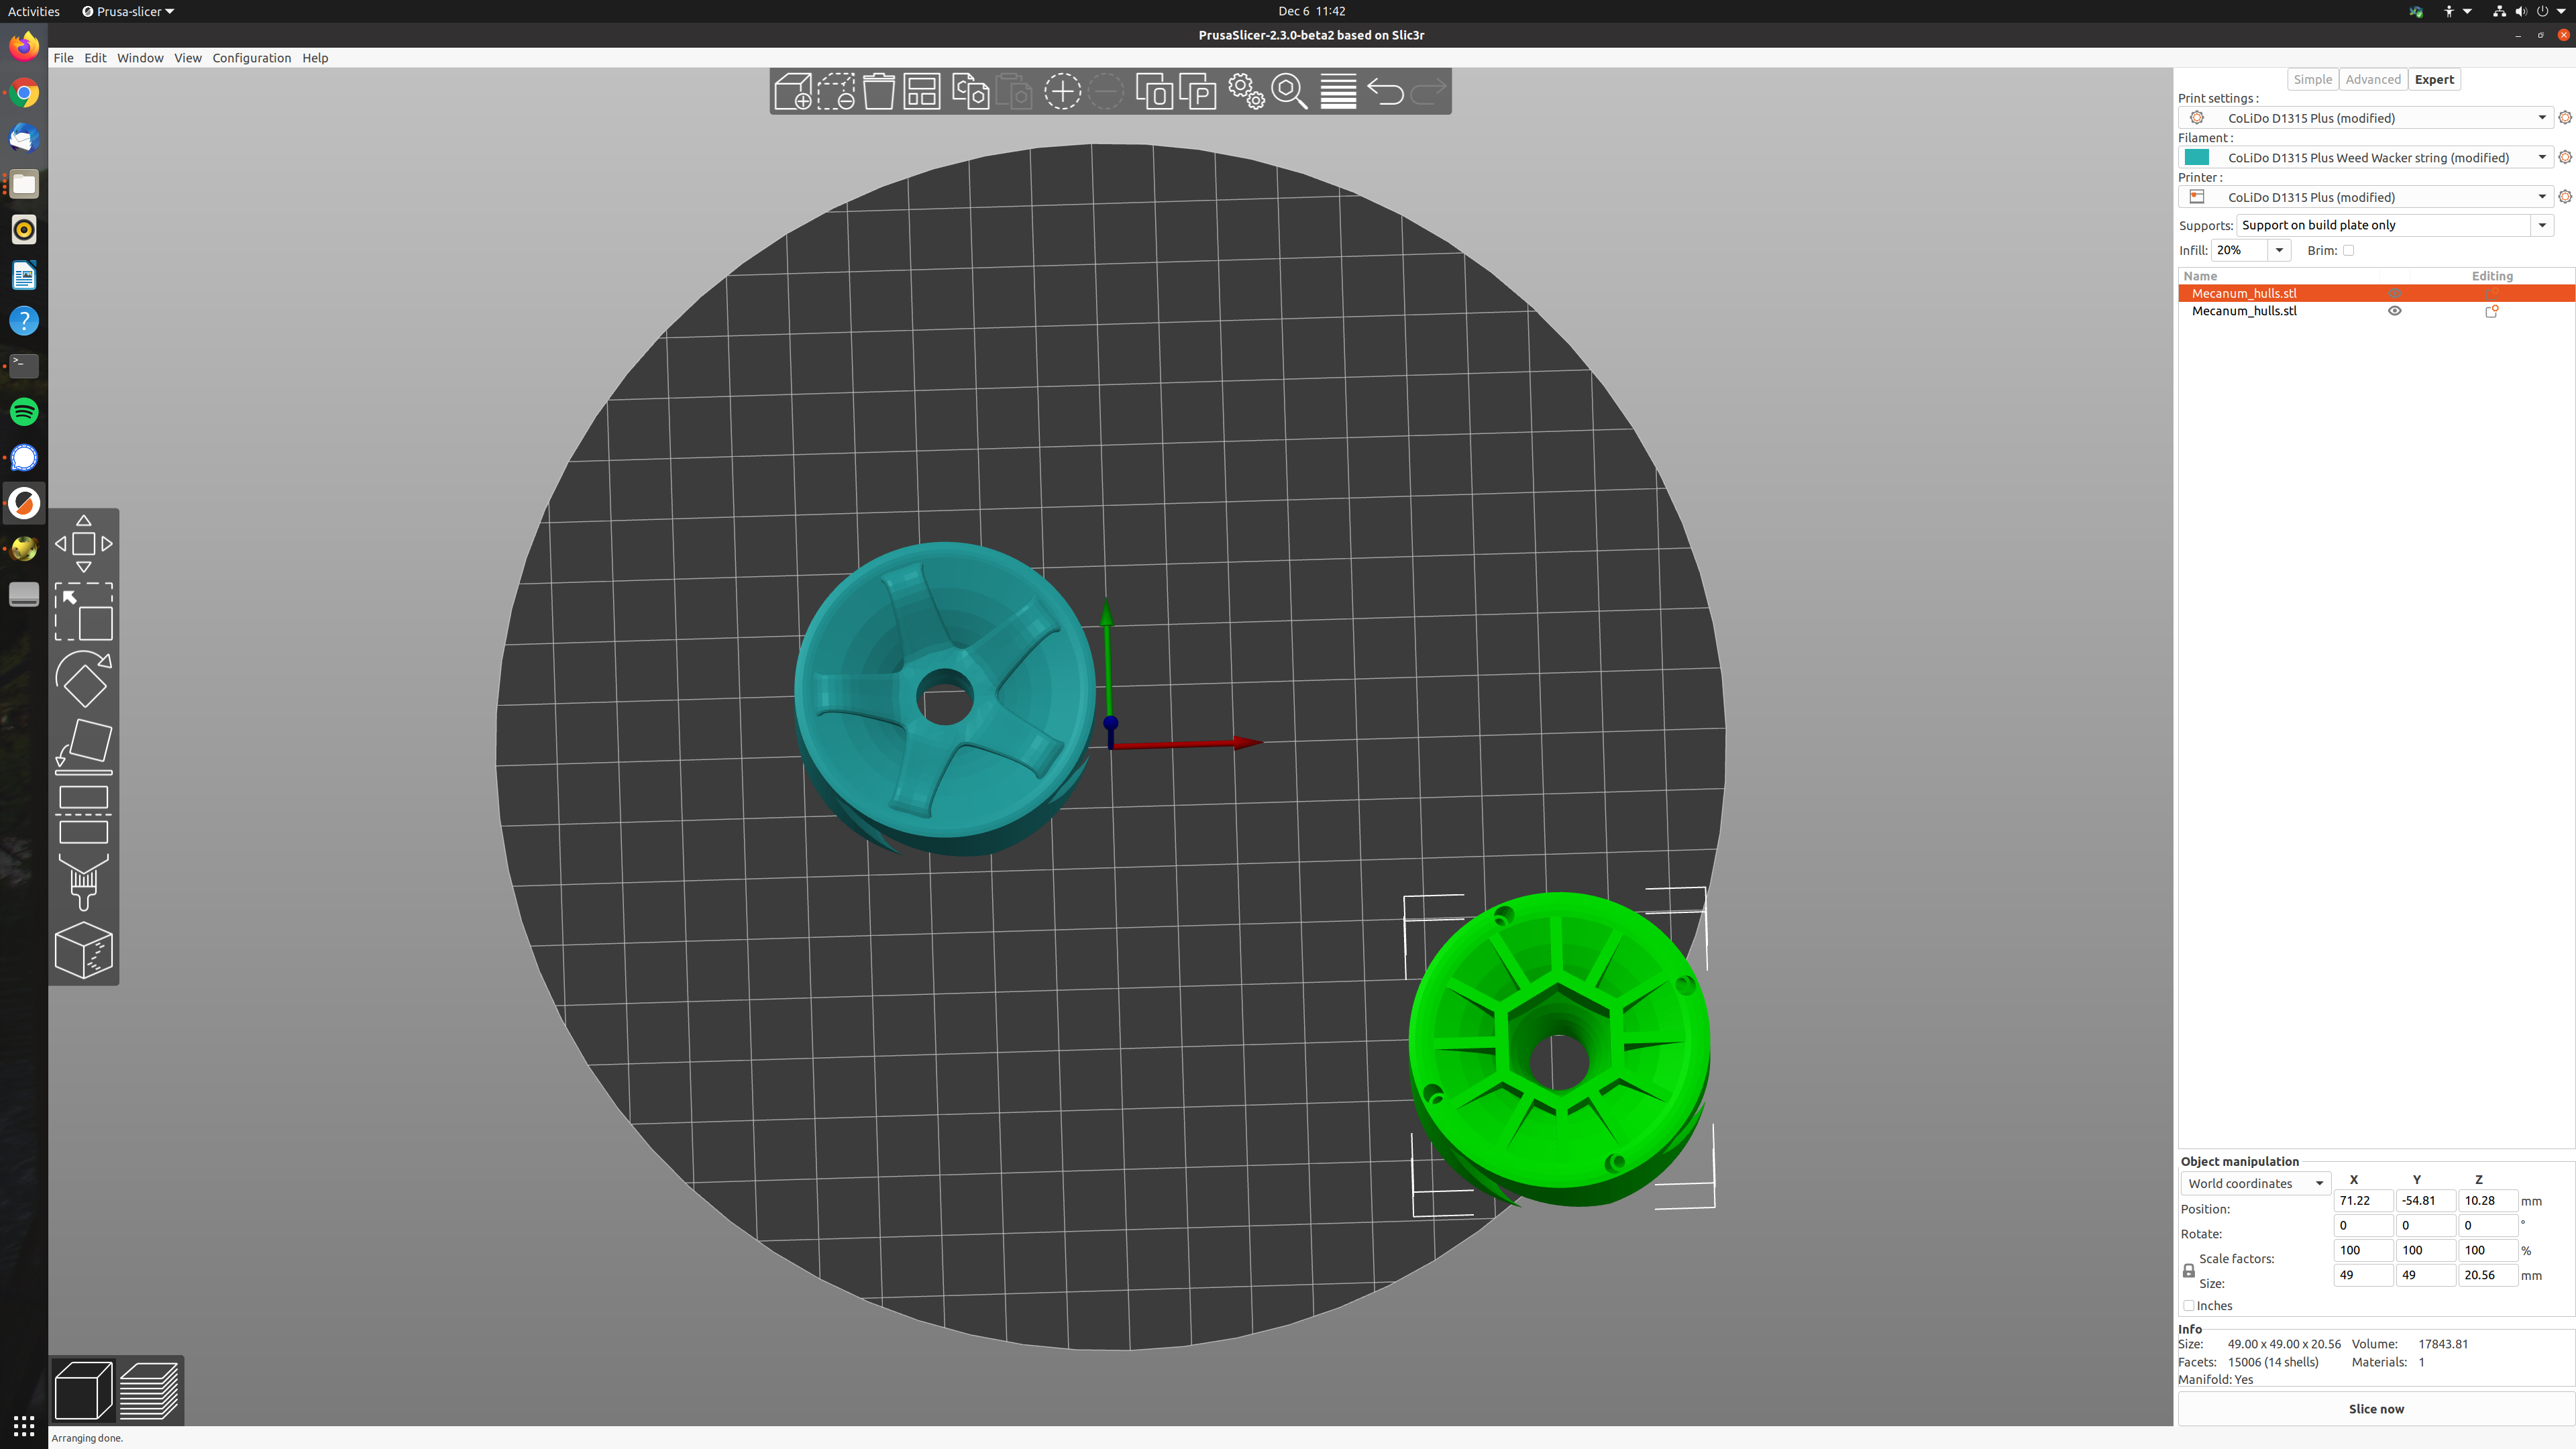This screenshot has height=1449, width=2576.
Task: Click the Search magnifier icon
Action: (x=1290, y=92)
